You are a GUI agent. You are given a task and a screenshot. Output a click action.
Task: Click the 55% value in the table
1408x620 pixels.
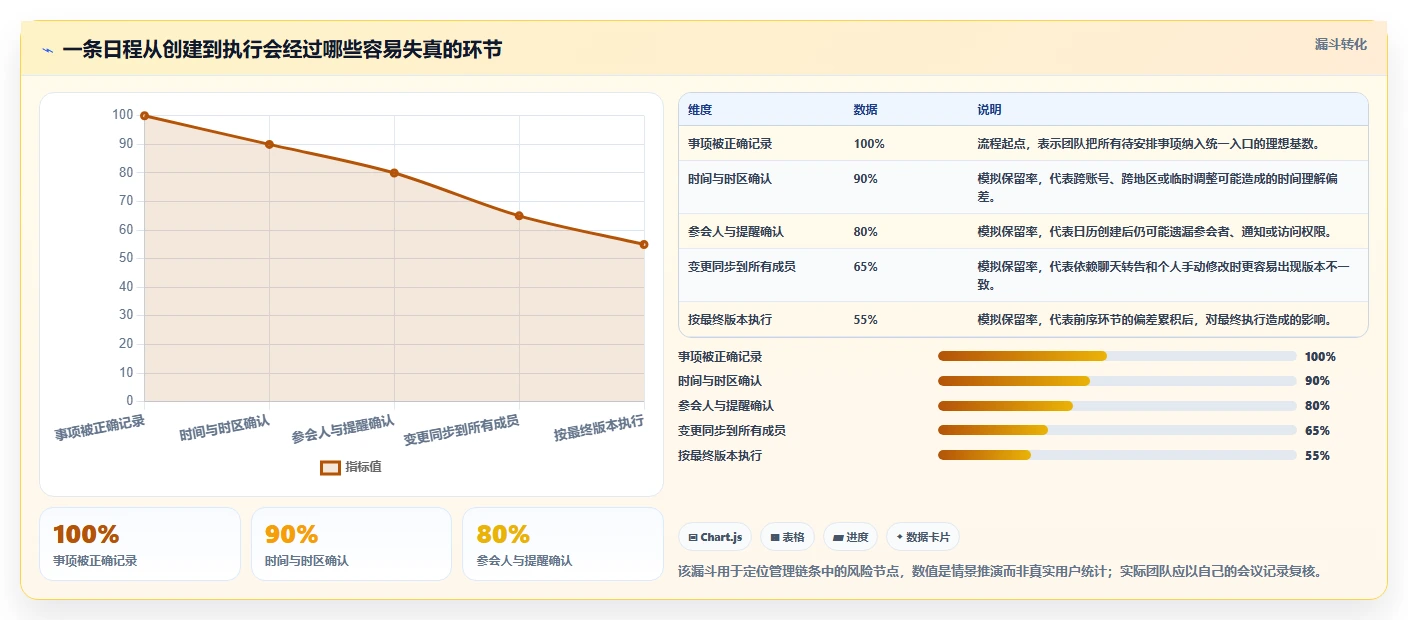pos(866,320)
